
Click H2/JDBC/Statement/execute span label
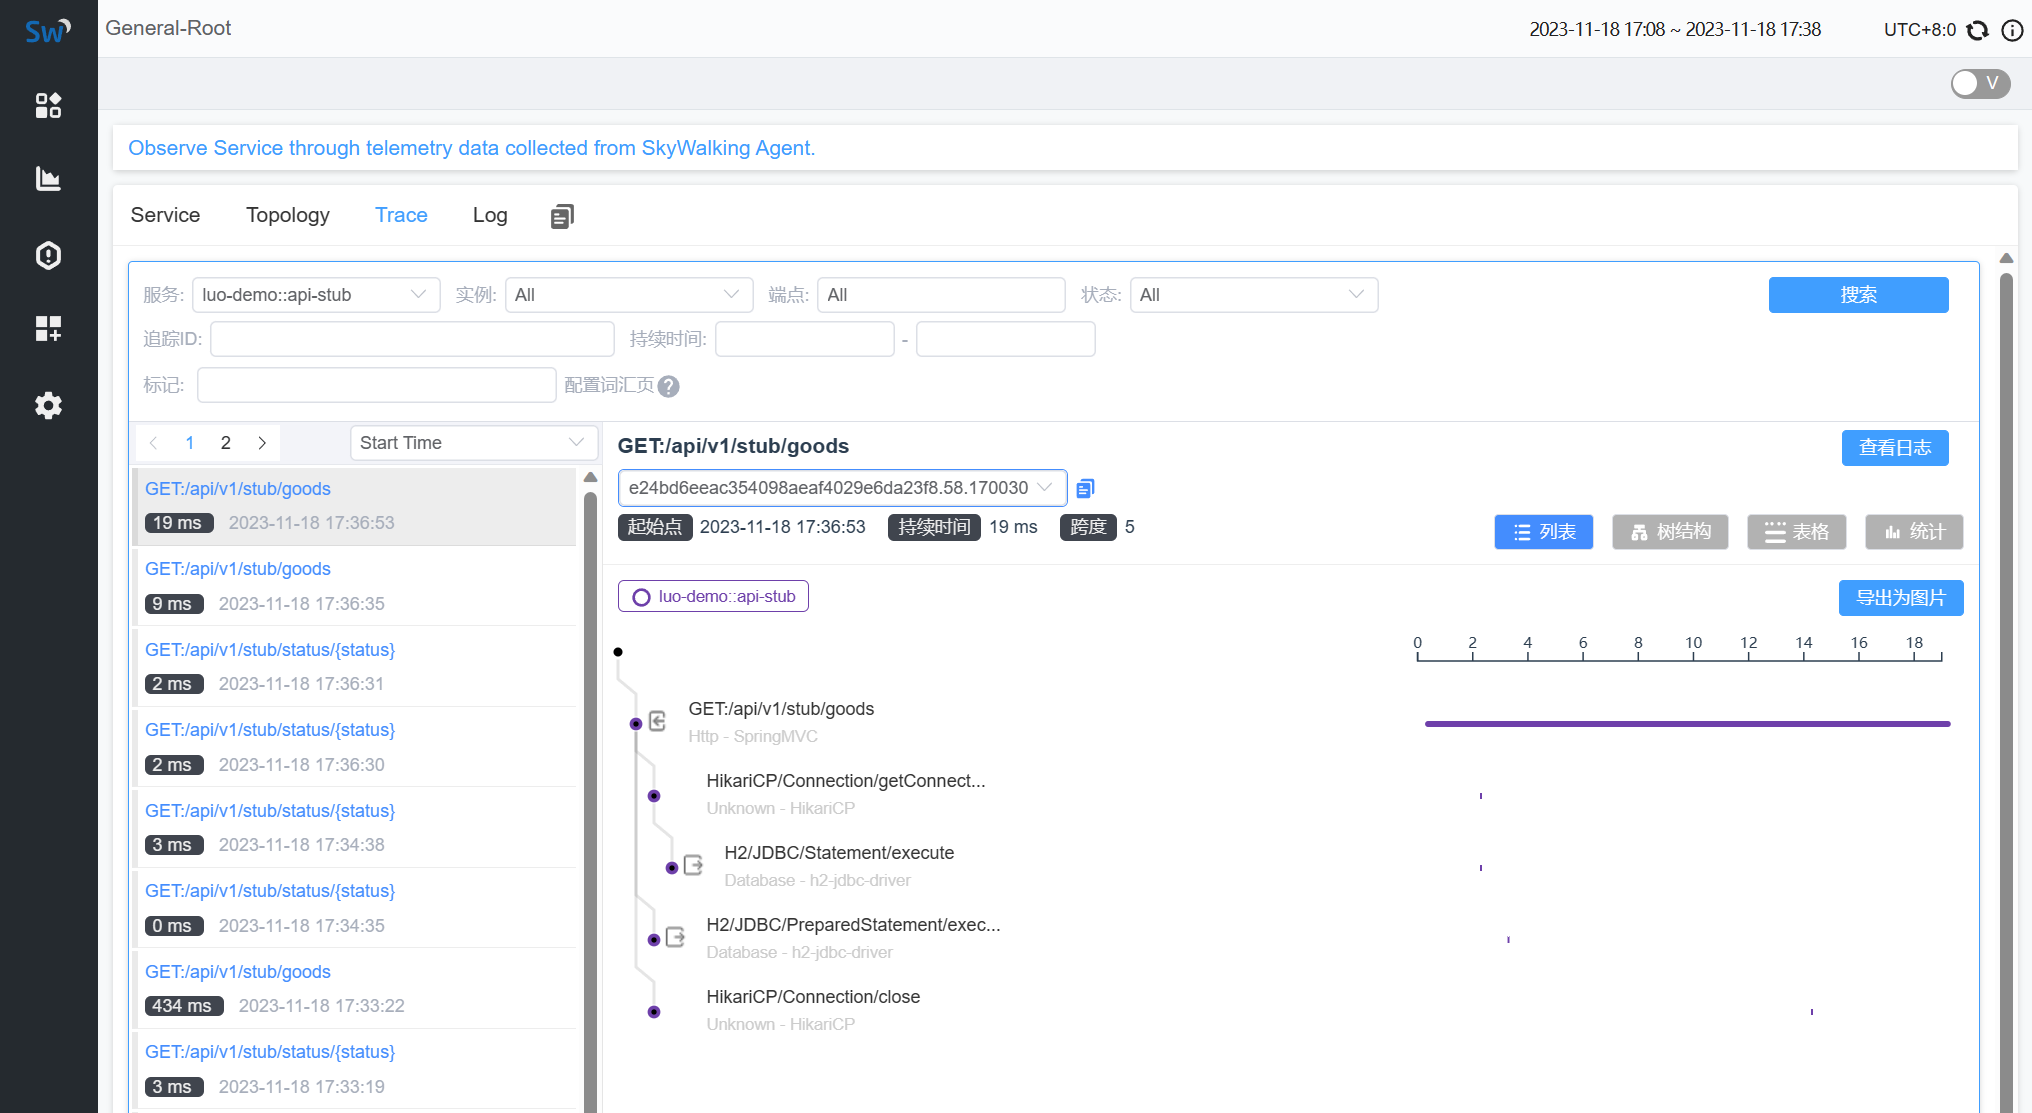point(839,853)
